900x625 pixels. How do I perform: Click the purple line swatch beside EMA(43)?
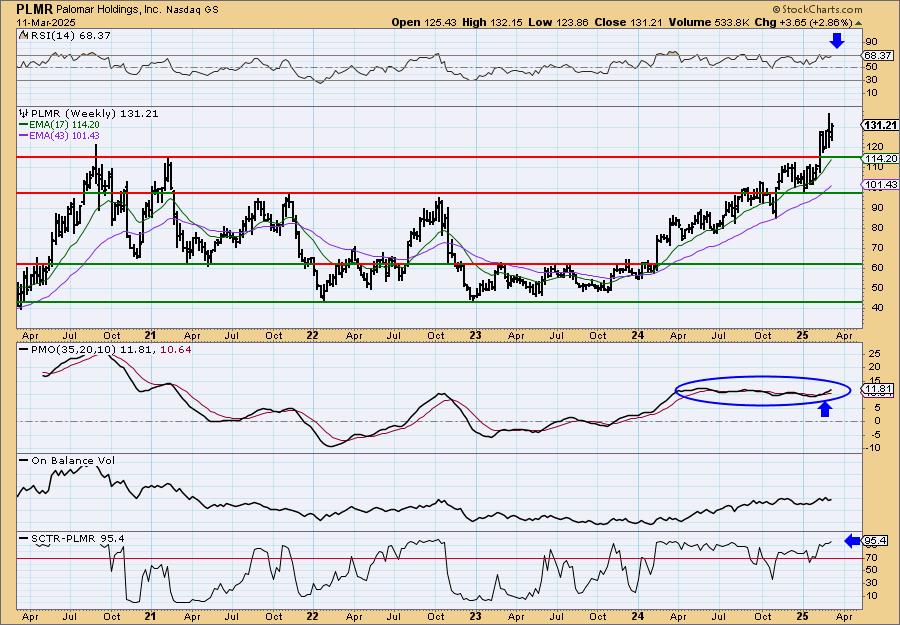[x=24, y=135]
